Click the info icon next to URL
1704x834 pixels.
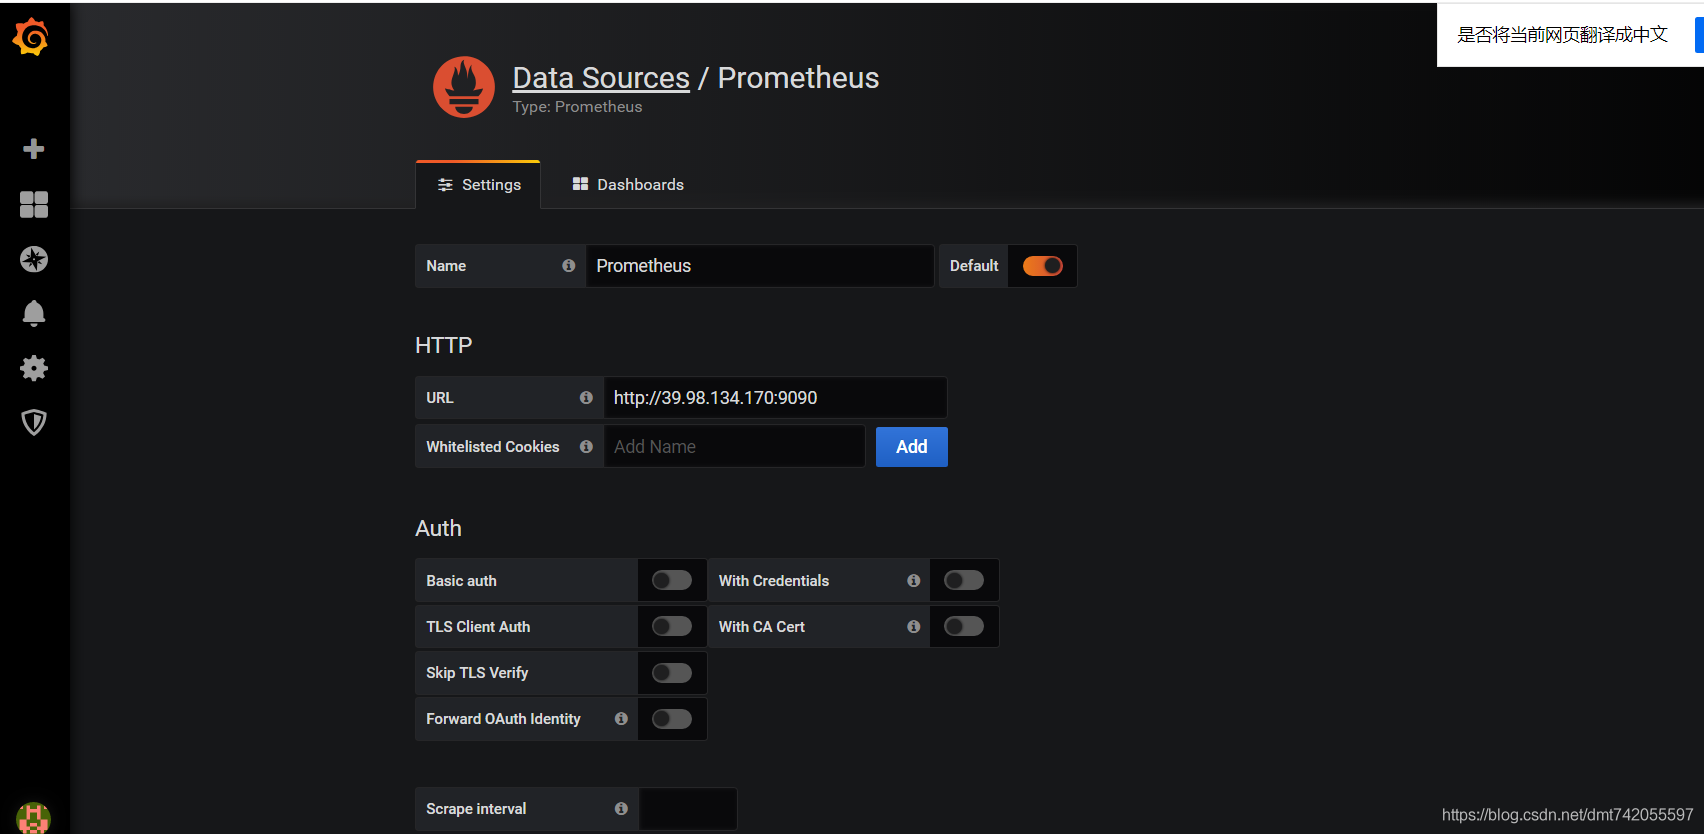coord(586,398)
